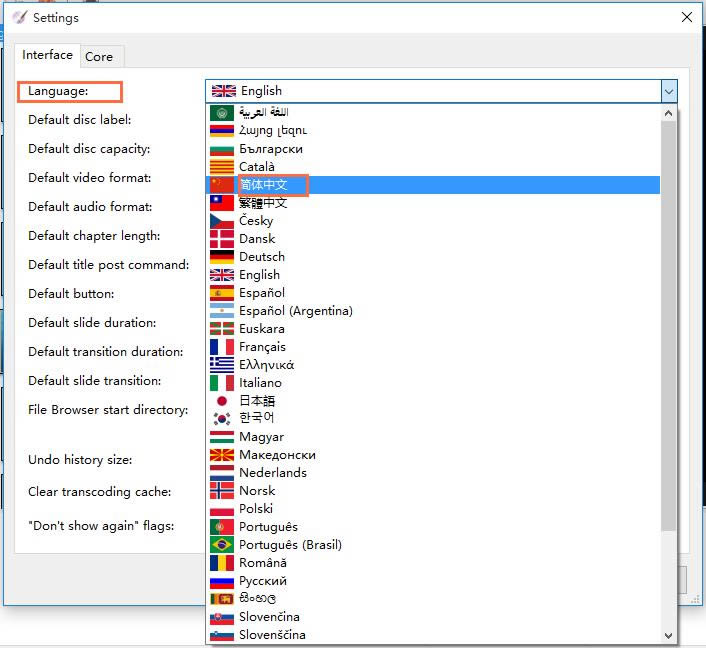Switch to the Interface tab

pos(47,55)
